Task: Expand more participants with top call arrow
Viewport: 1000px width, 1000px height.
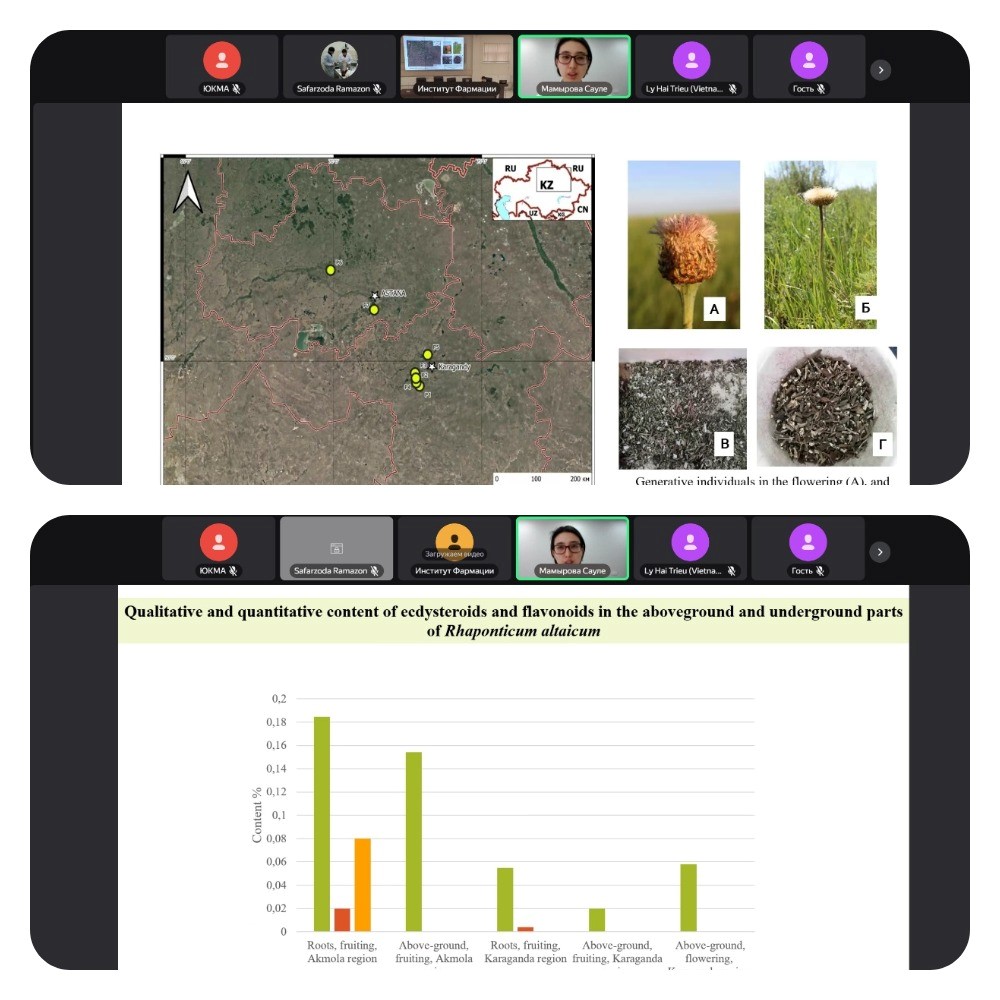Action: pyautogui.click(x=880, y=69)
